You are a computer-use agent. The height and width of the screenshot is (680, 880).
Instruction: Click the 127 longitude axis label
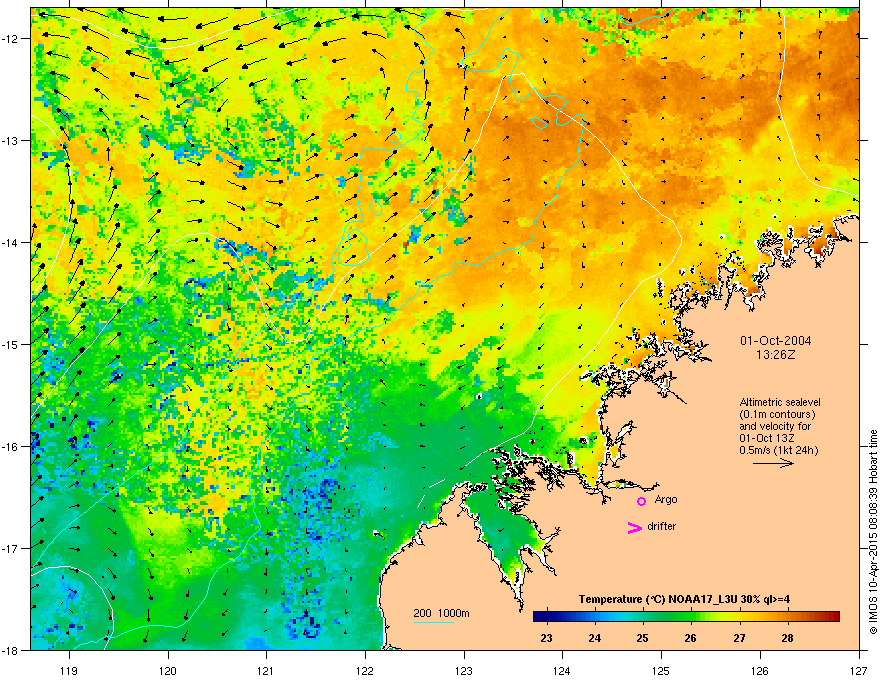click(859, 670)
